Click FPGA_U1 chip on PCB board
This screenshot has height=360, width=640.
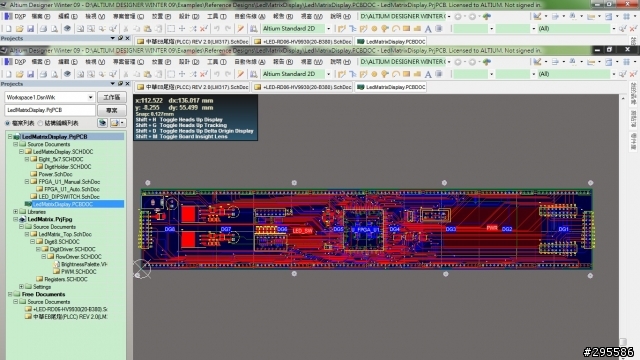364,230
